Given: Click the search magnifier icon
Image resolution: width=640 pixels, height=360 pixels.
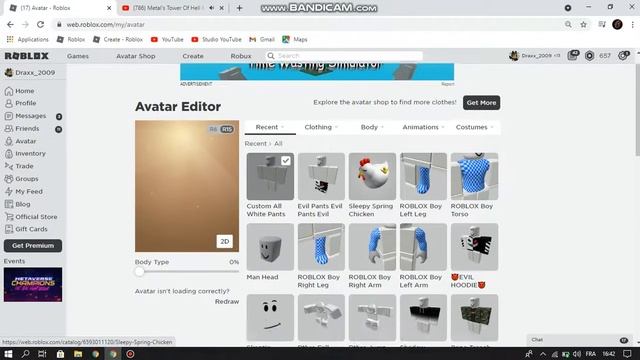Looking at the screenshot, I should click(271, 56).
